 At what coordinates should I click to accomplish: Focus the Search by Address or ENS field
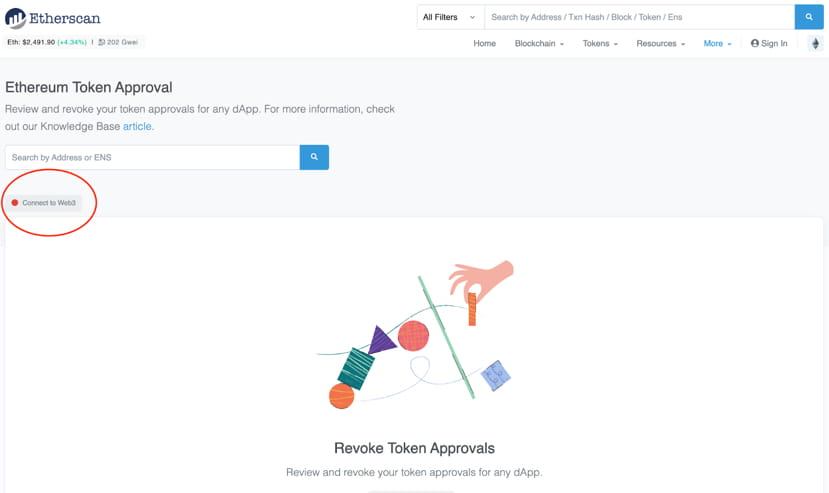pos(152,157)
